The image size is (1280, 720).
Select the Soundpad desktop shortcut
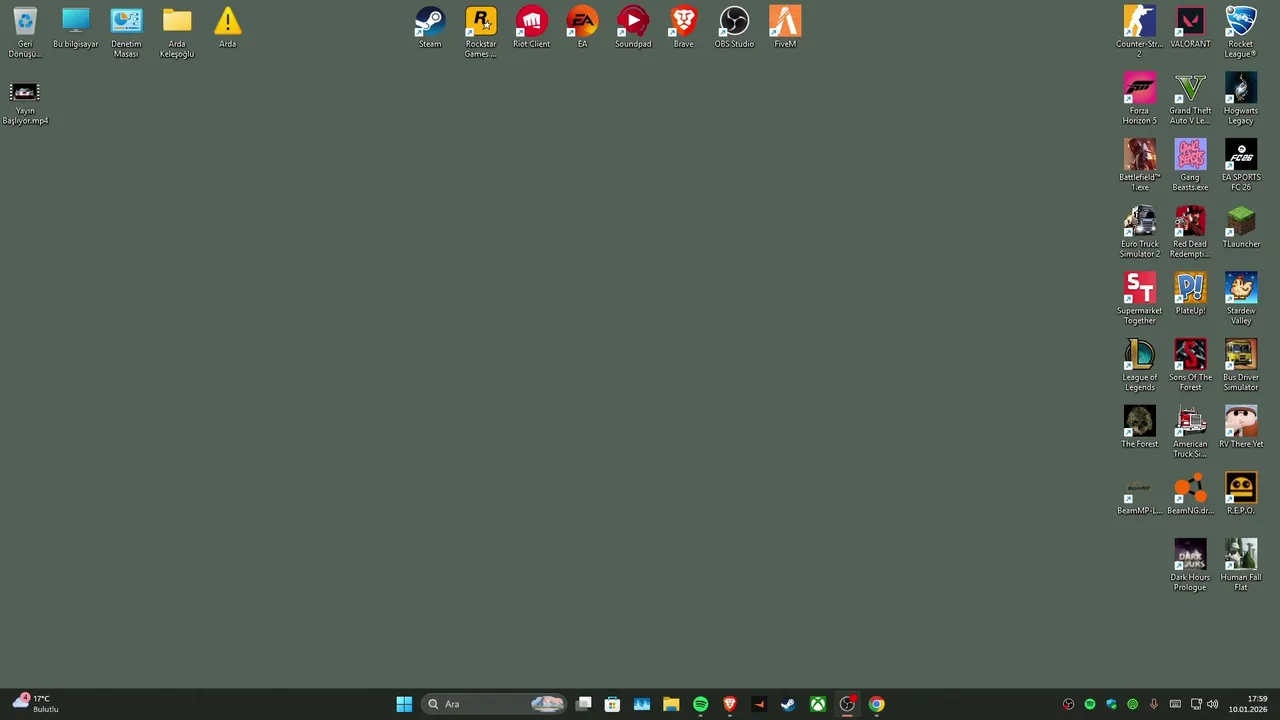(x=633, y=27)
